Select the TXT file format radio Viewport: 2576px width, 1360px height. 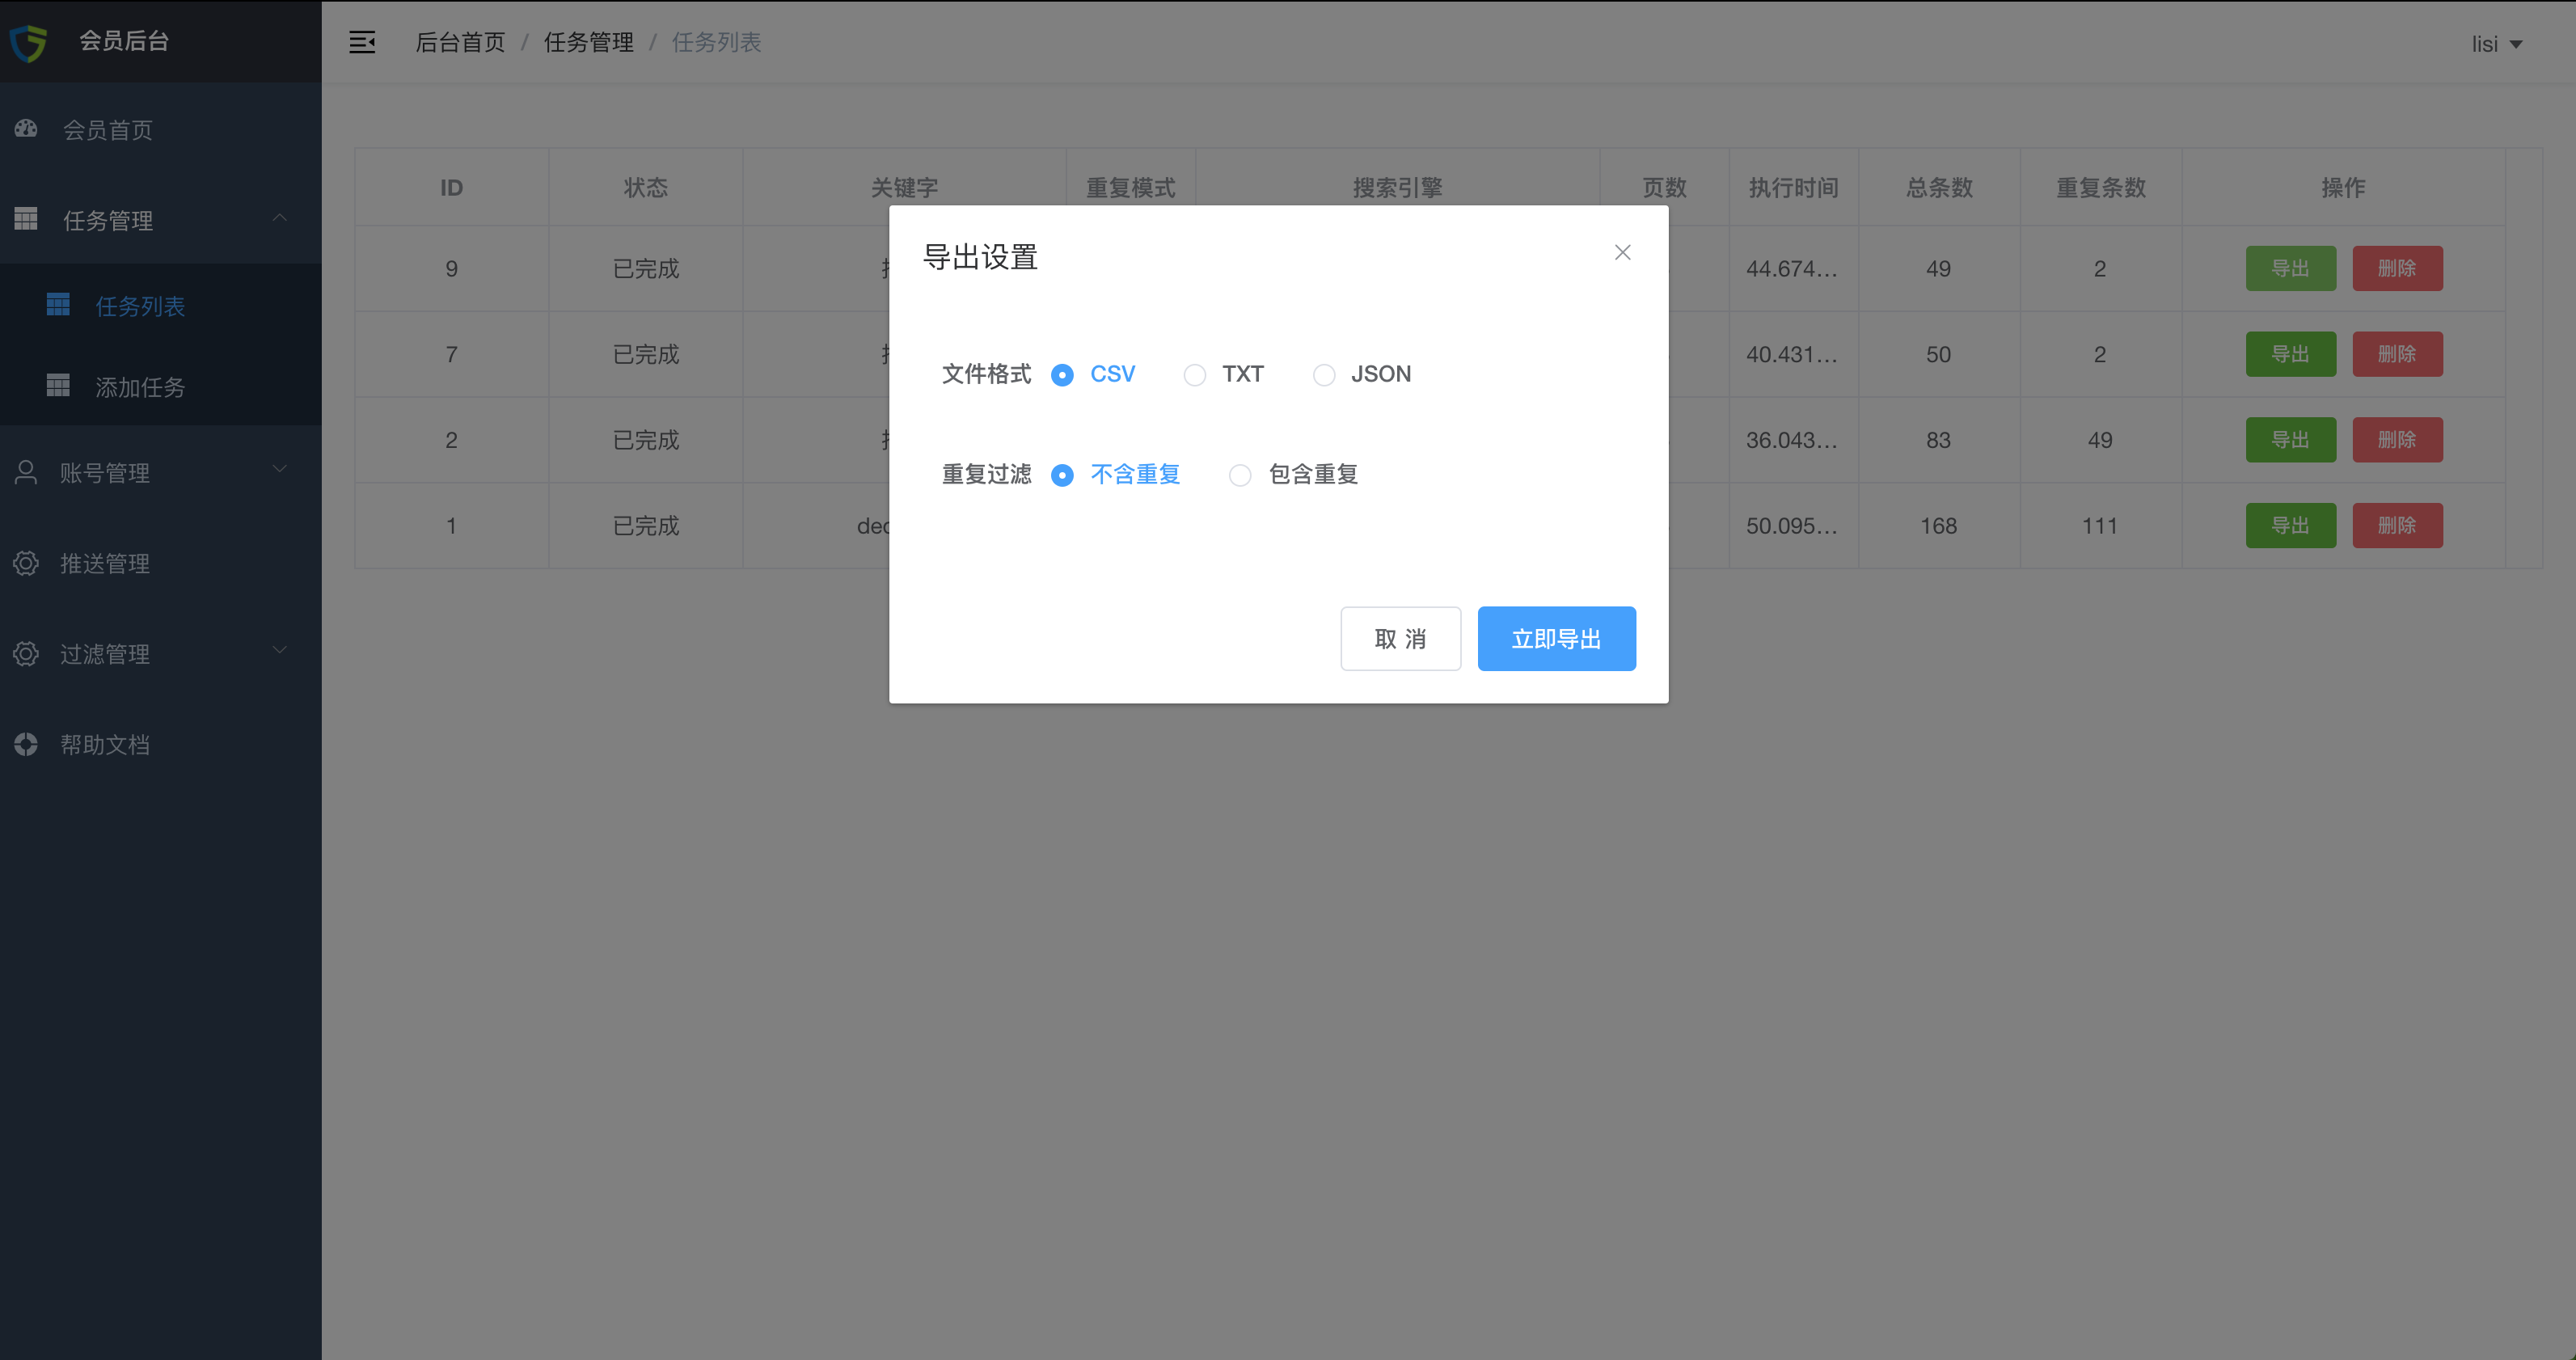pyautogui.click(x=1194, y=375)
